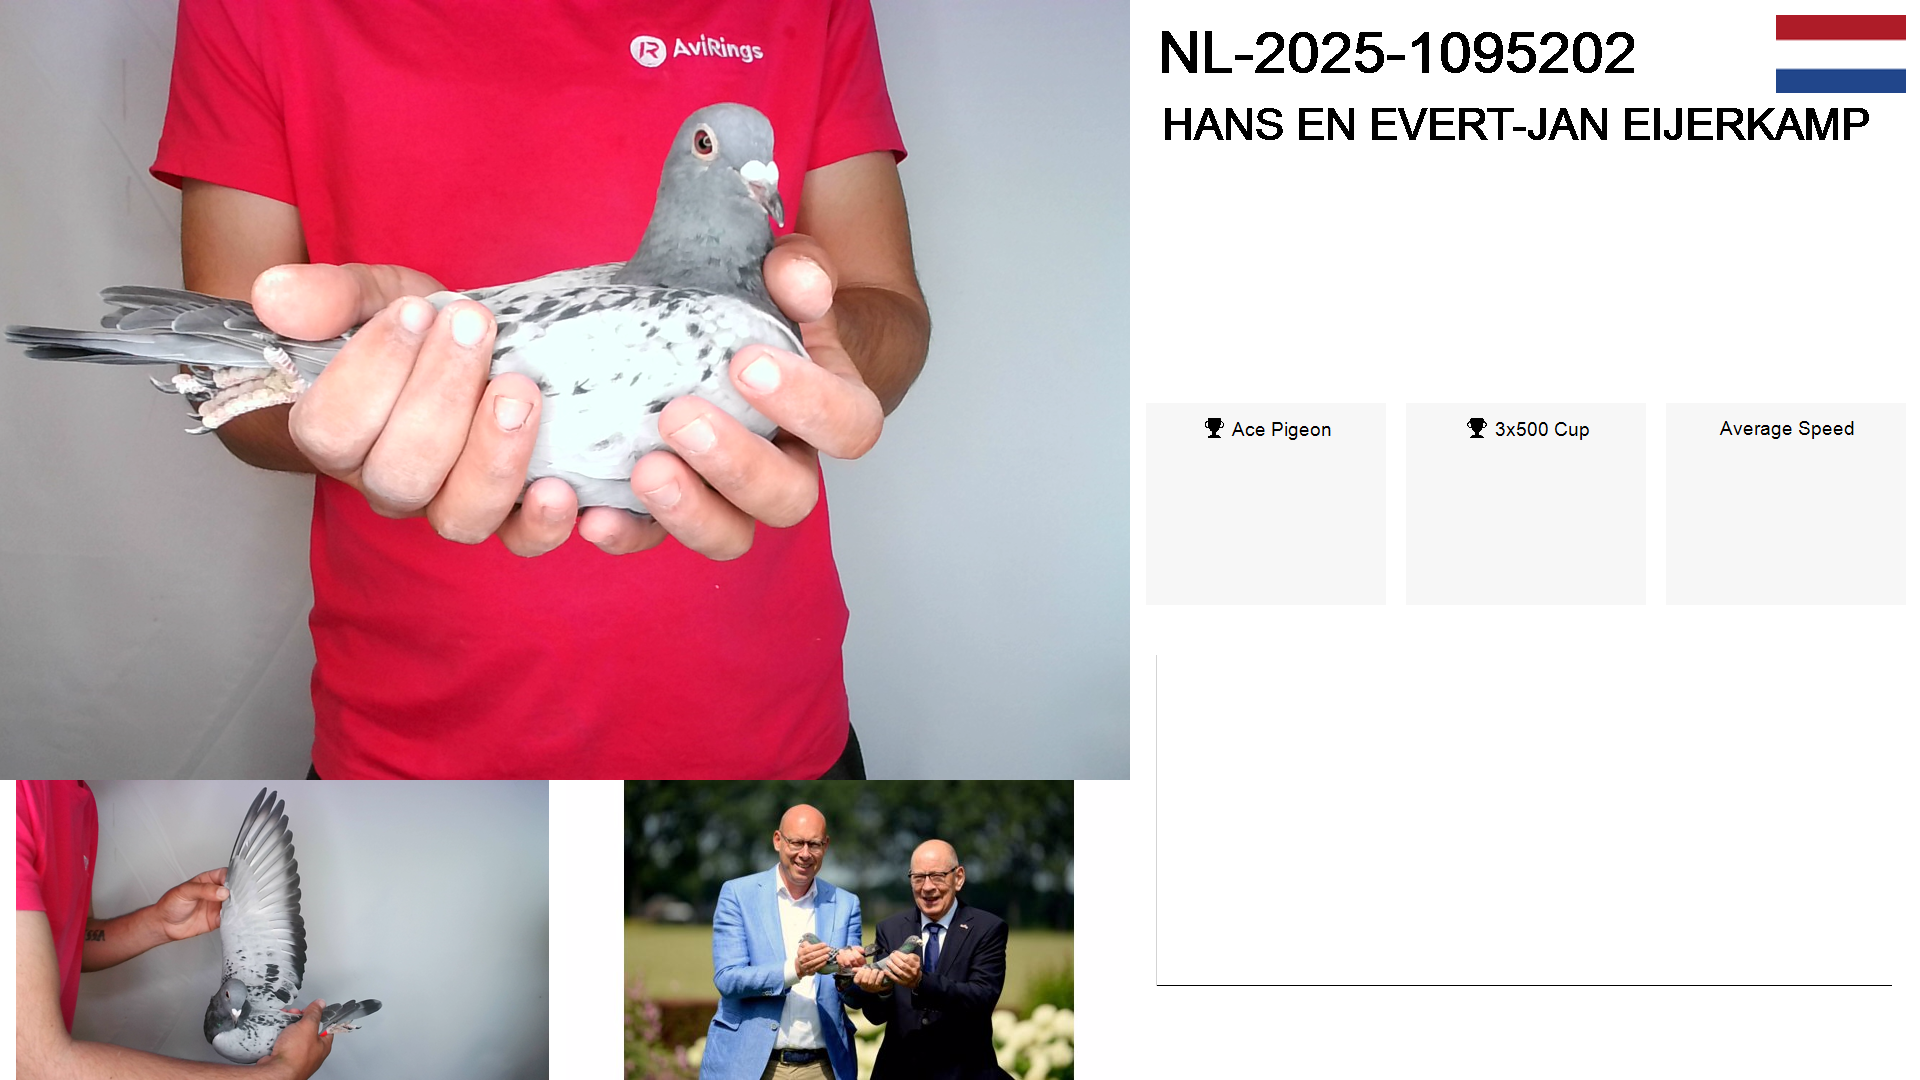Click the empty results chart area

pos(1524,820)
